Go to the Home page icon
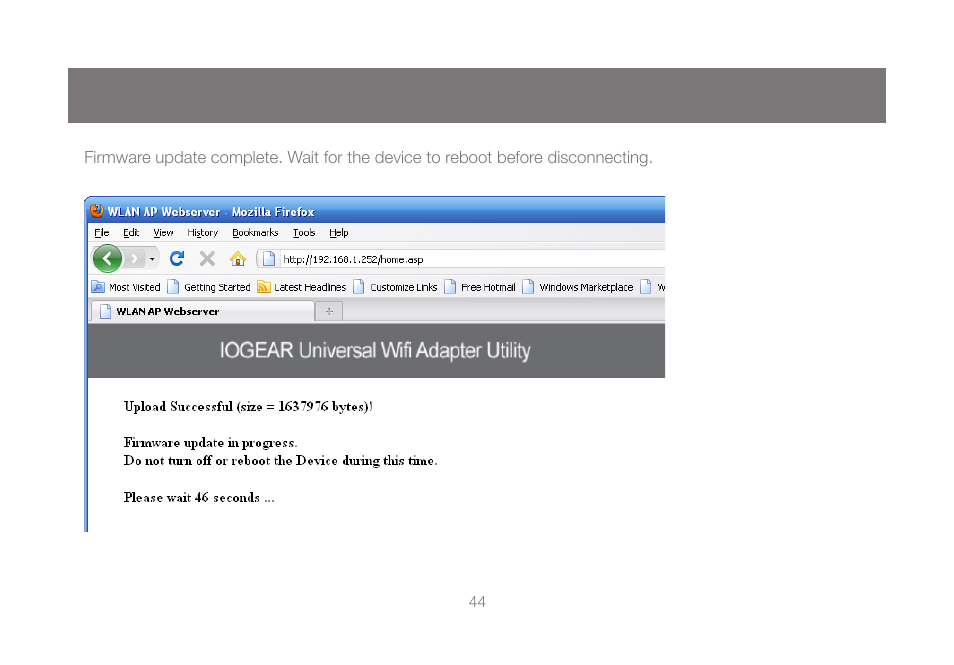 [x=238, y=259]
